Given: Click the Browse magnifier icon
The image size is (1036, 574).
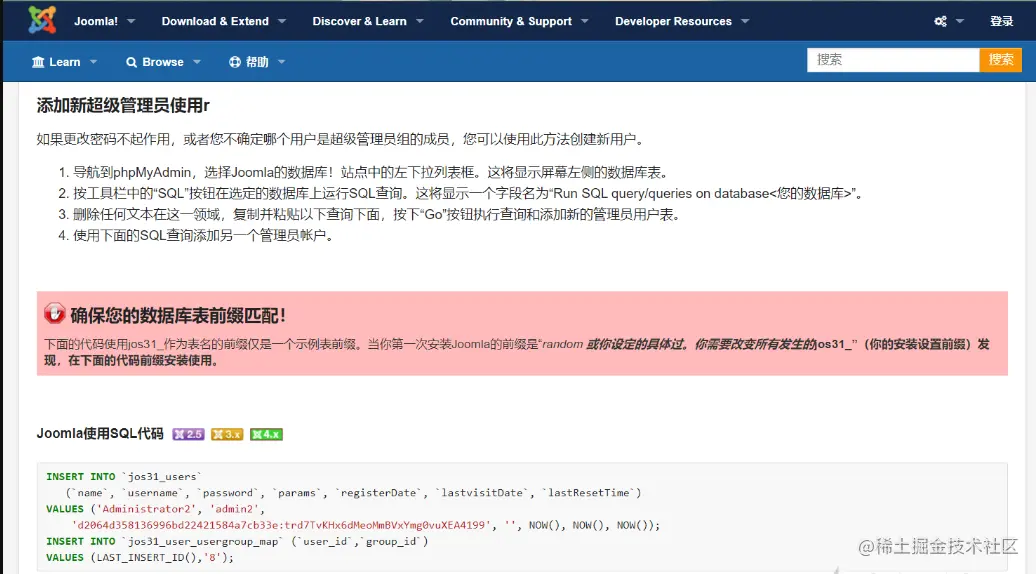Looking at the screenshot, I should tap(131, 62).
